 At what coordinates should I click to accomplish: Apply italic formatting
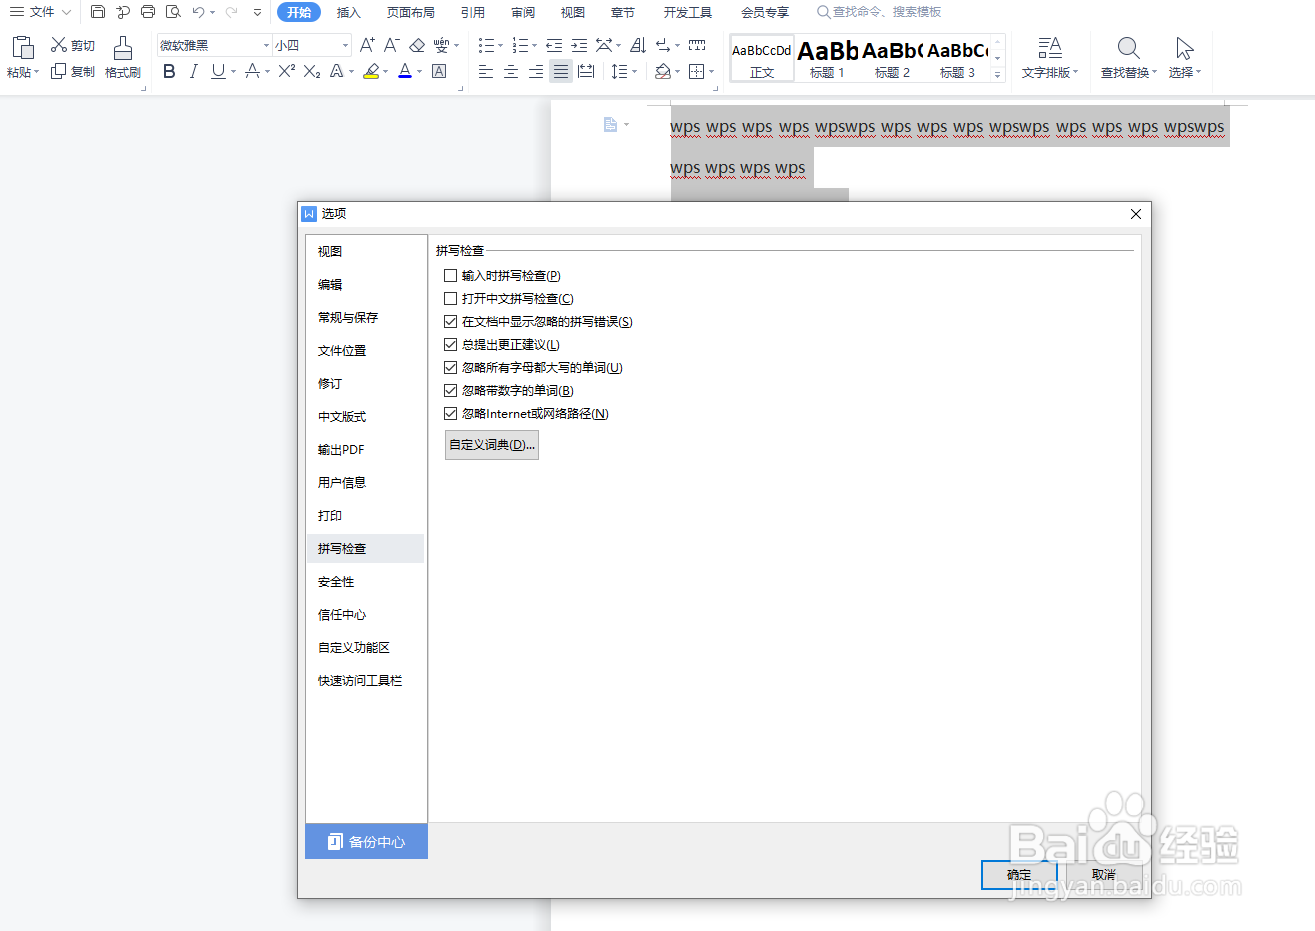pyautogui.click(x=193, y=71)
